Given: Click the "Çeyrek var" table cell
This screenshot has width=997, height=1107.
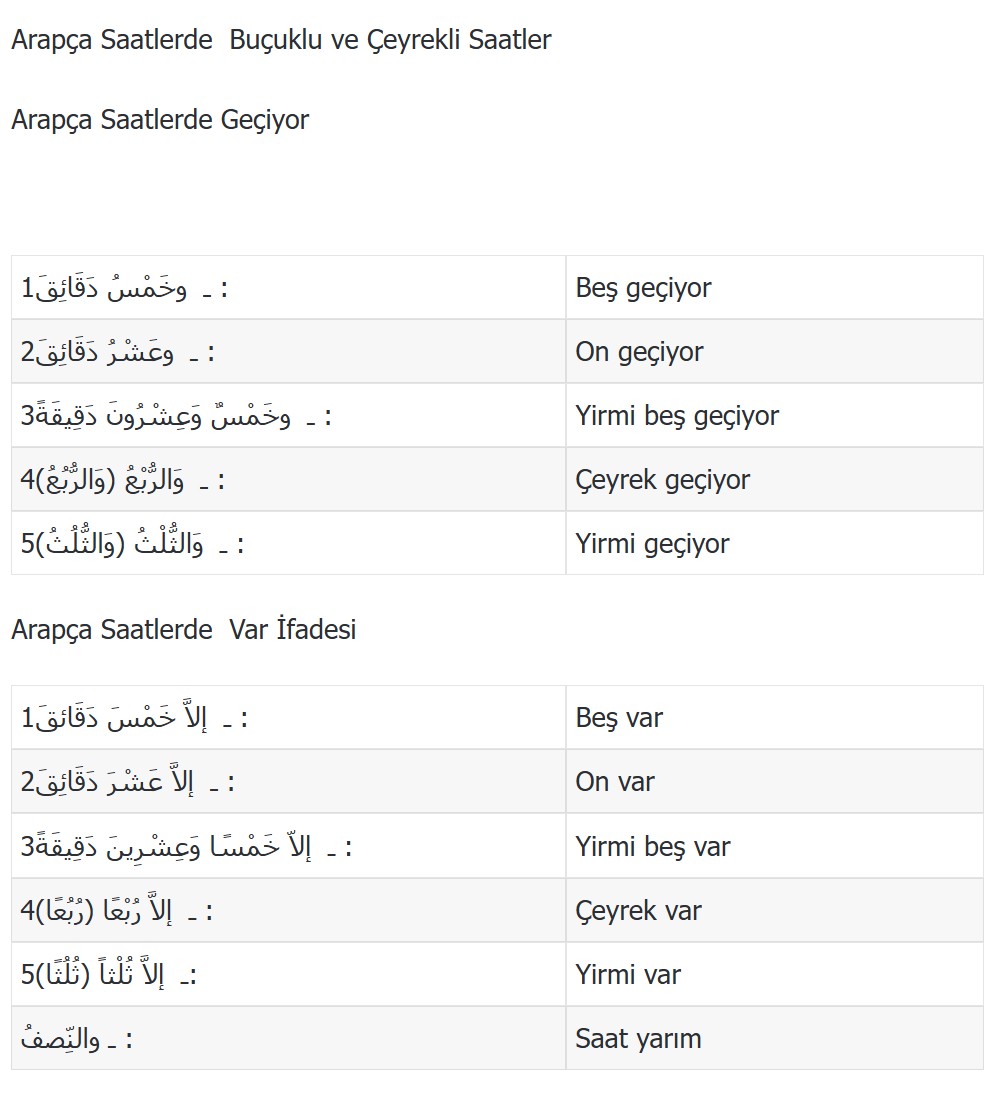Looking at the screenshot, I should (638, 911).
